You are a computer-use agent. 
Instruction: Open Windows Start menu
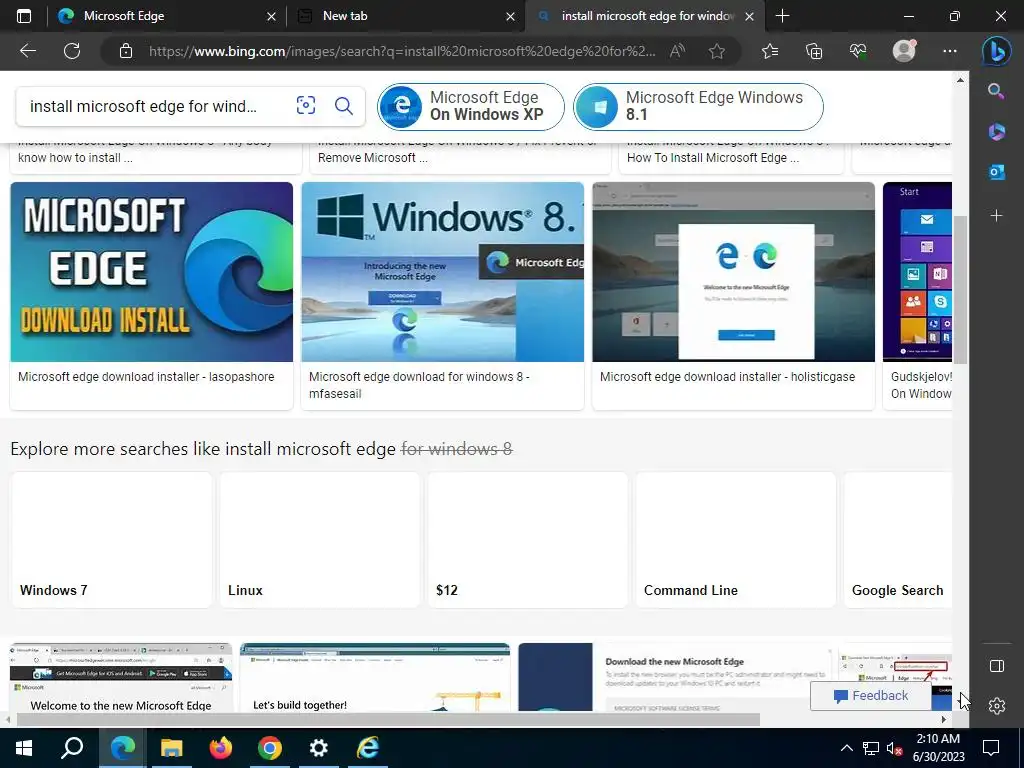tap(24, 748)
